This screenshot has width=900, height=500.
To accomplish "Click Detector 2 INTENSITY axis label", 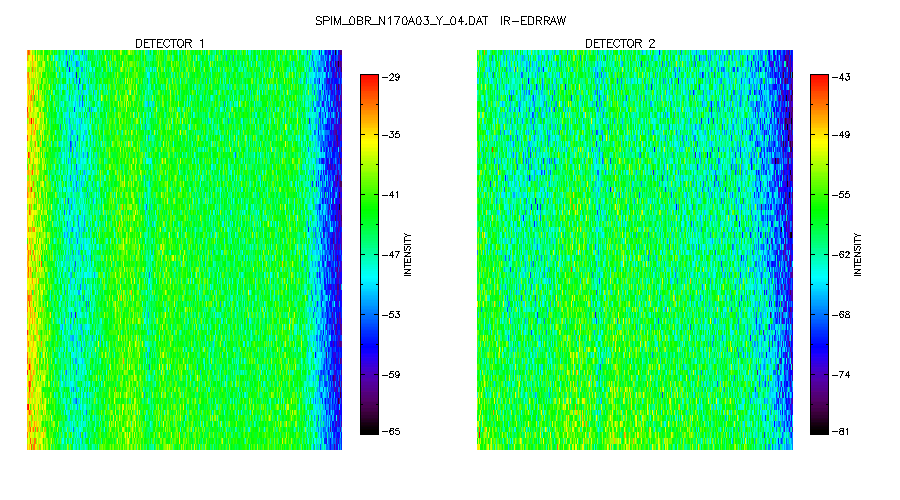I will click(858, 255).
